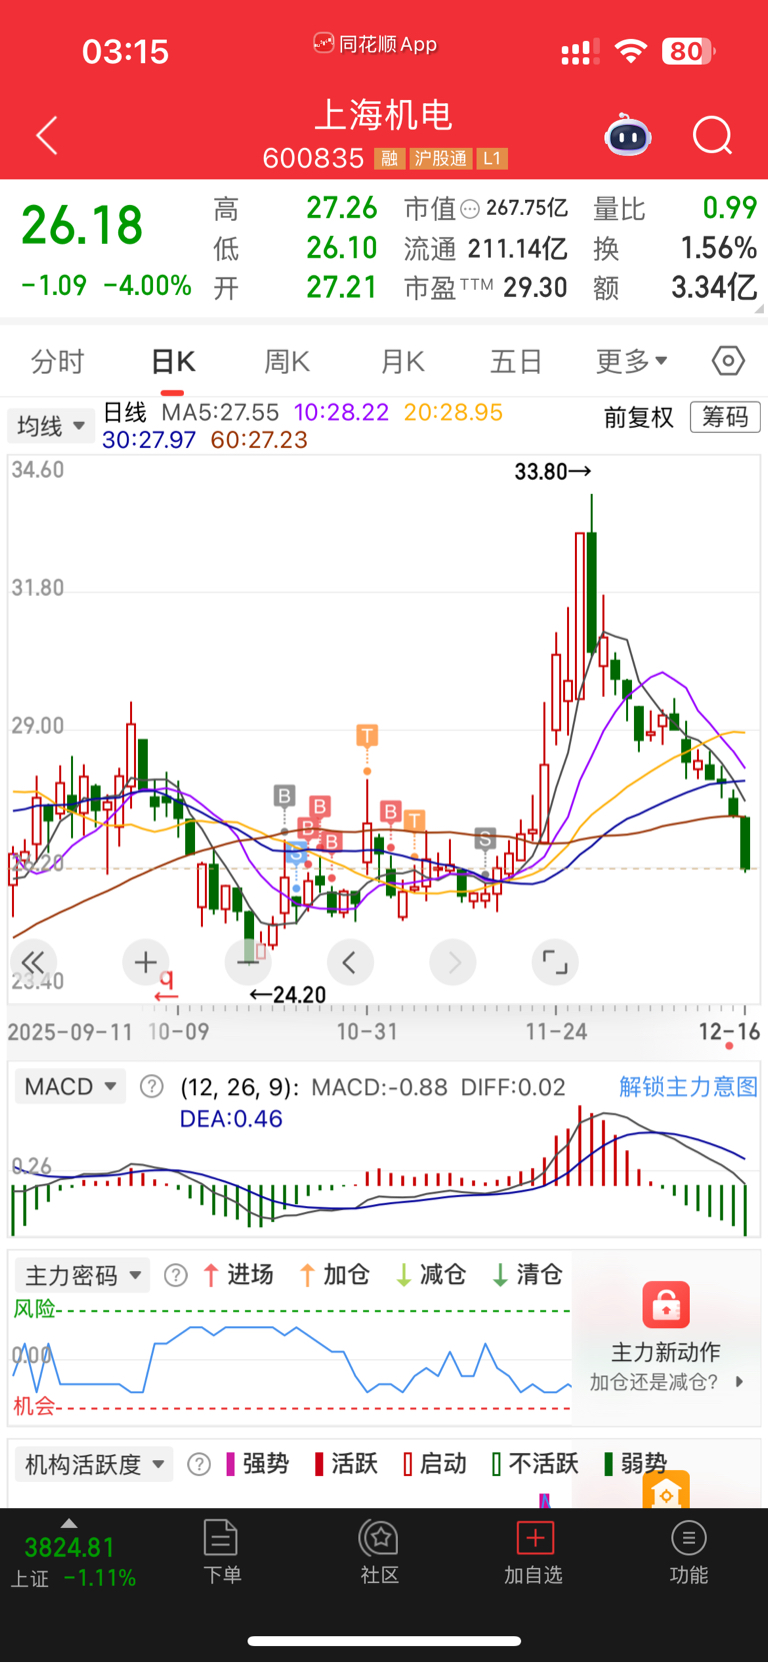Tap the L1 data level badge
The image size is (768, 1663).
(x=491, y=159)
